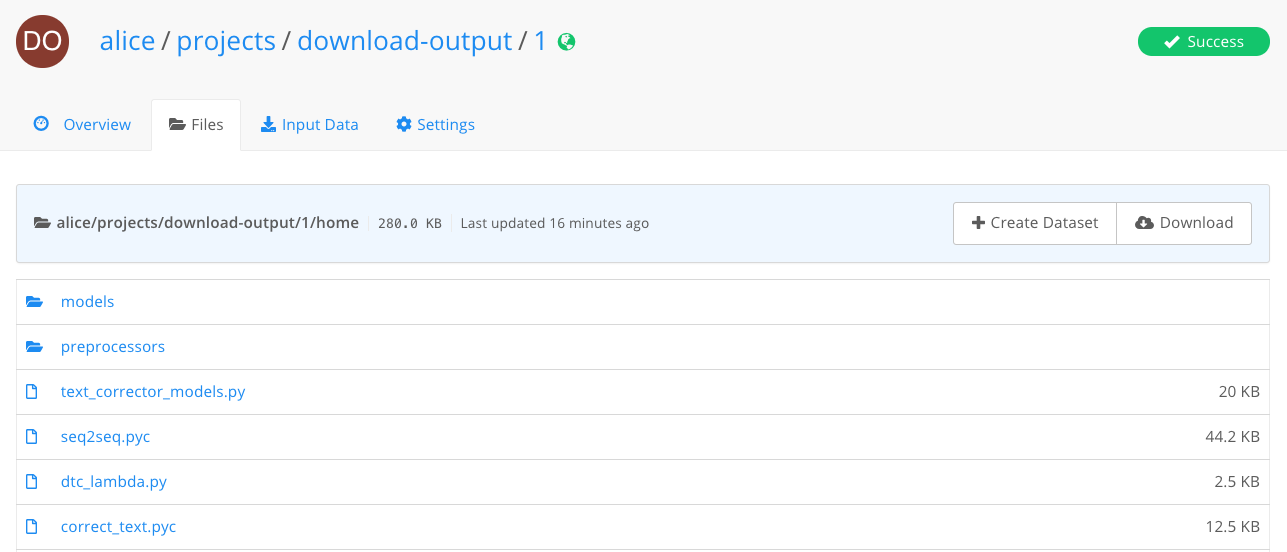The height and width of the screenshot is (552, 1287).
Task: Click the dtc_lambda.py file icon
Action: pos(32,482)
